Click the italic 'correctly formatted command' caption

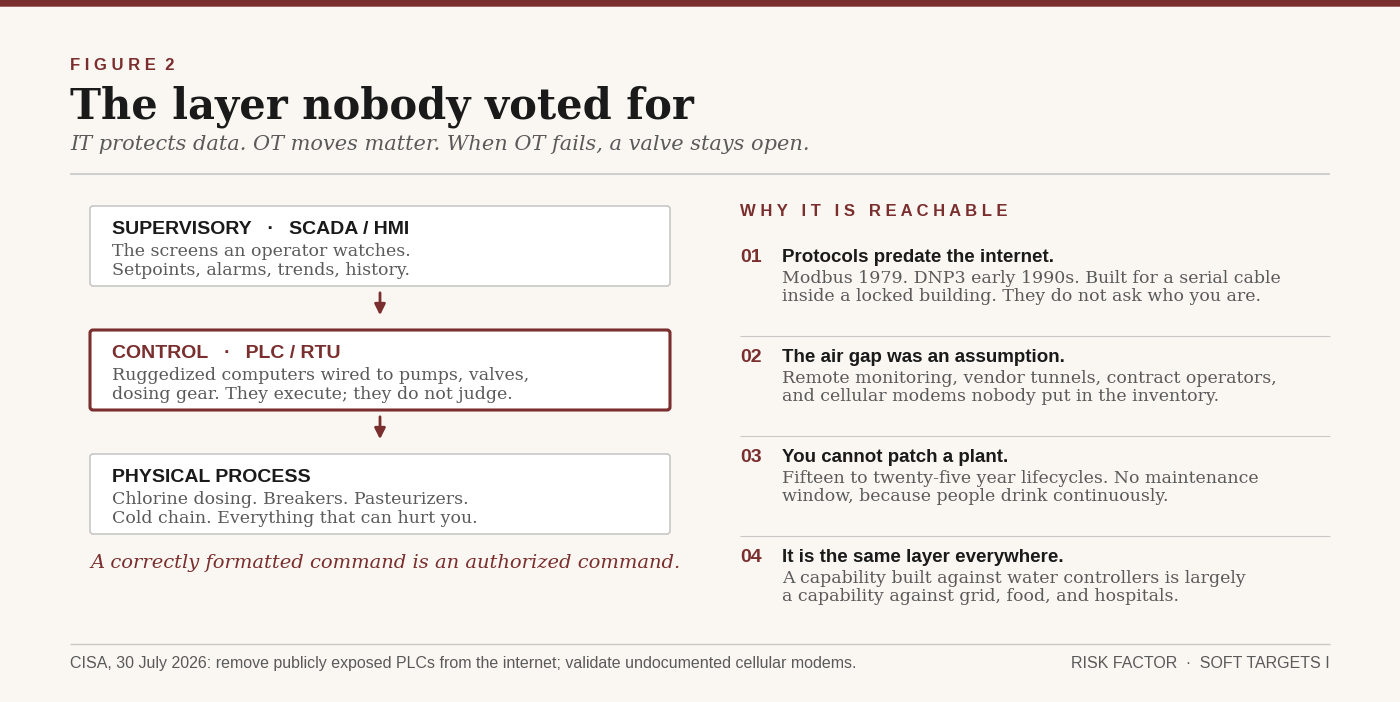[x=385, y=562]
